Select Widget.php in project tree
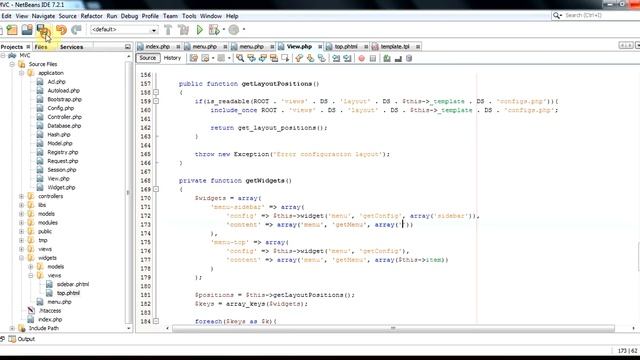This screenshot has height=360, width=640. [x=61, y=187]
